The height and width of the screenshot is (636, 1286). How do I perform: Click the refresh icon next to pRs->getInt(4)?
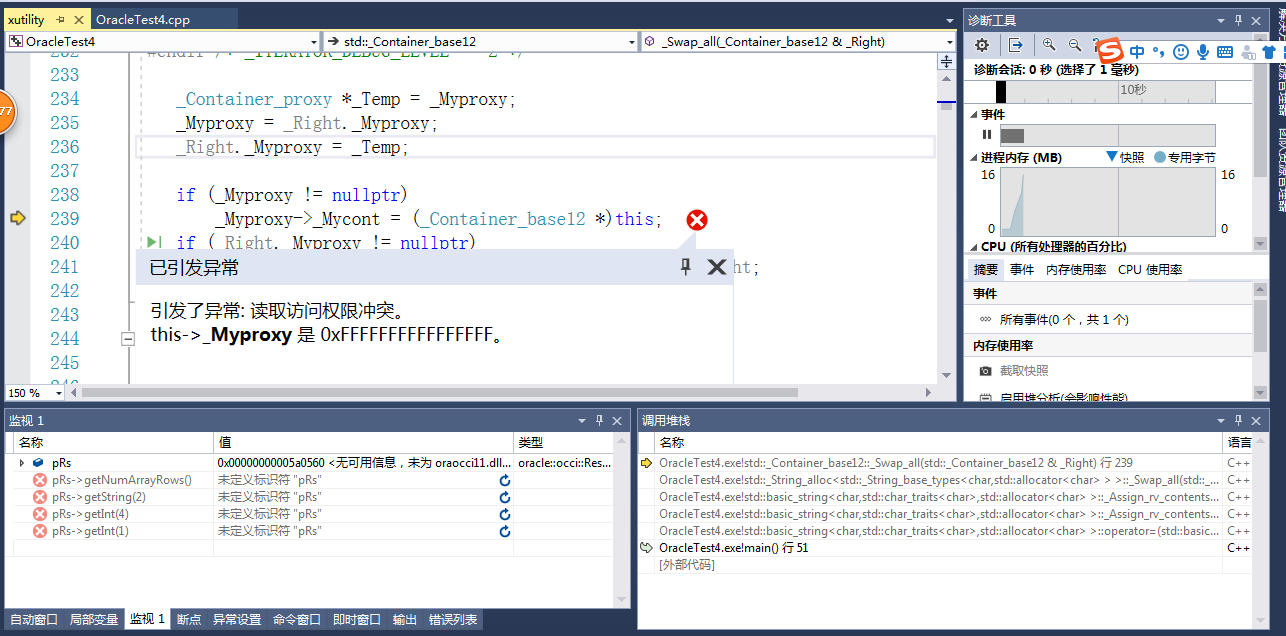pyautogui.click(x=505, y=514)
